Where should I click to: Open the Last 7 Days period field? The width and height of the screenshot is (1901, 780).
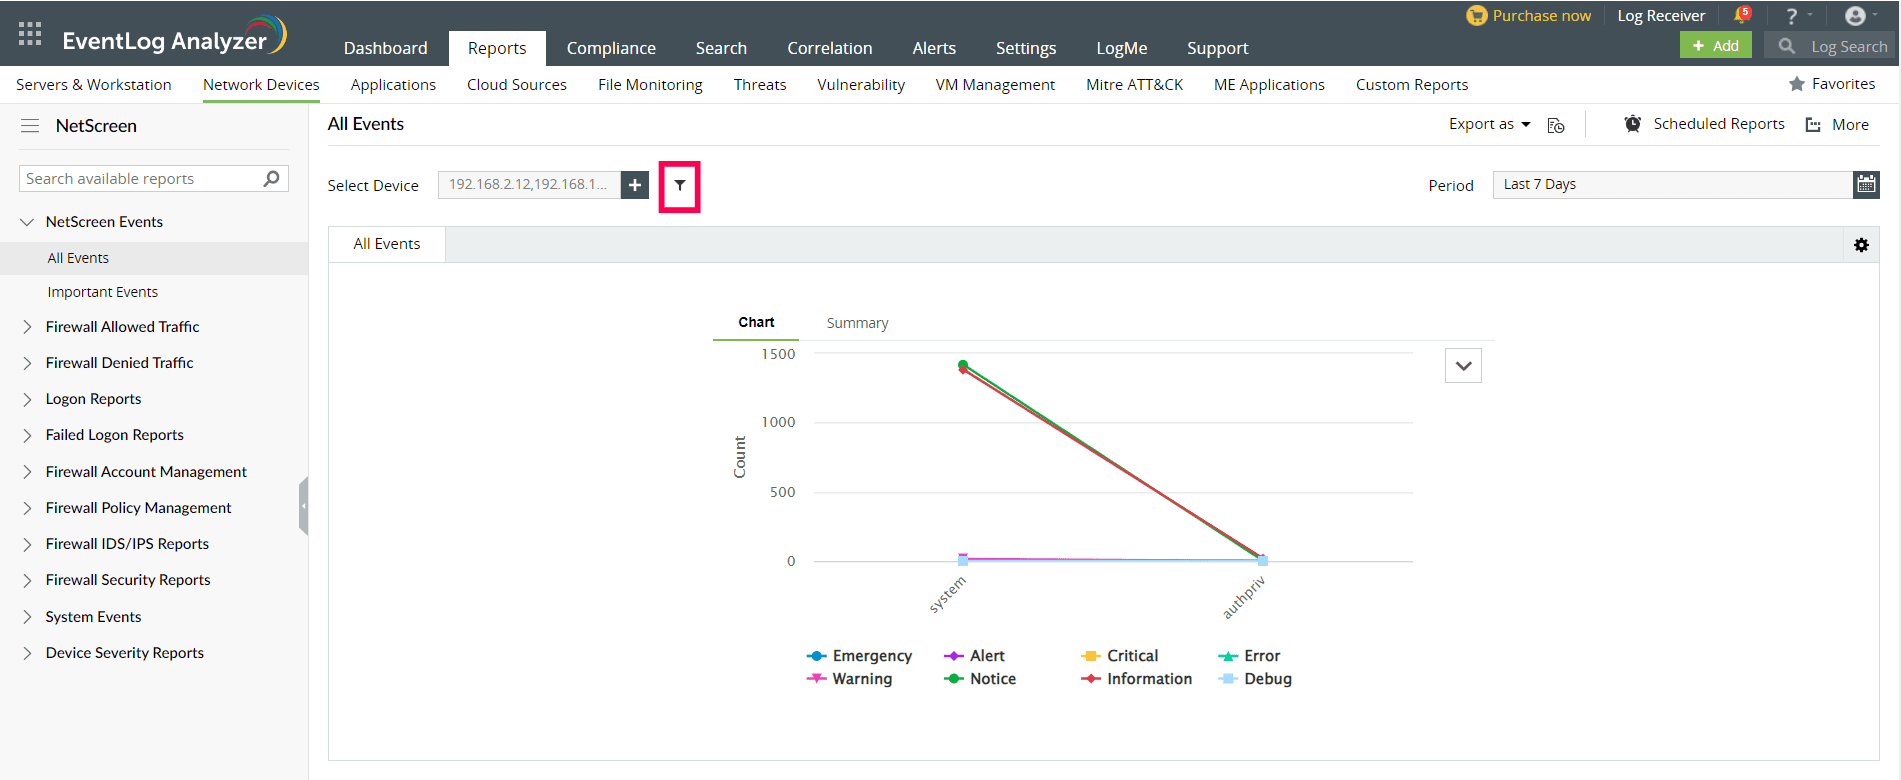(x=1673, y=184)
